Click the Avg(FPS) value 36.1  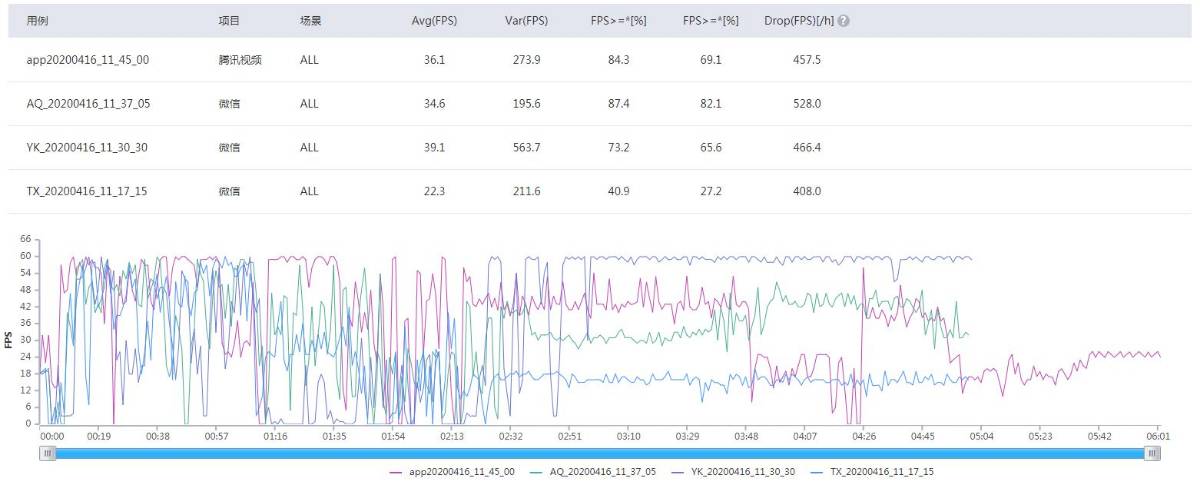[435, 60]
